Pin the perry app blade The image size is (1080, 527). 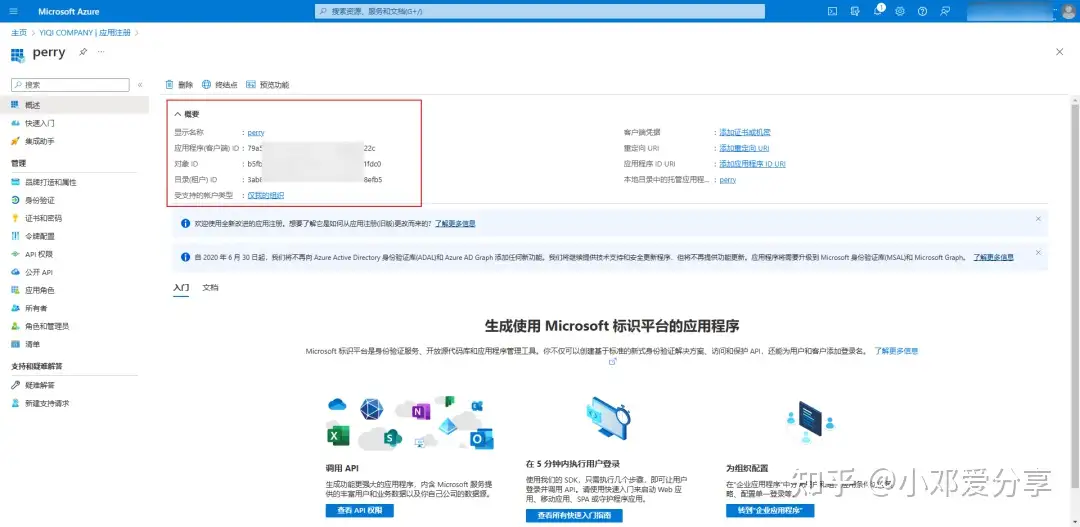pos(83,52)
